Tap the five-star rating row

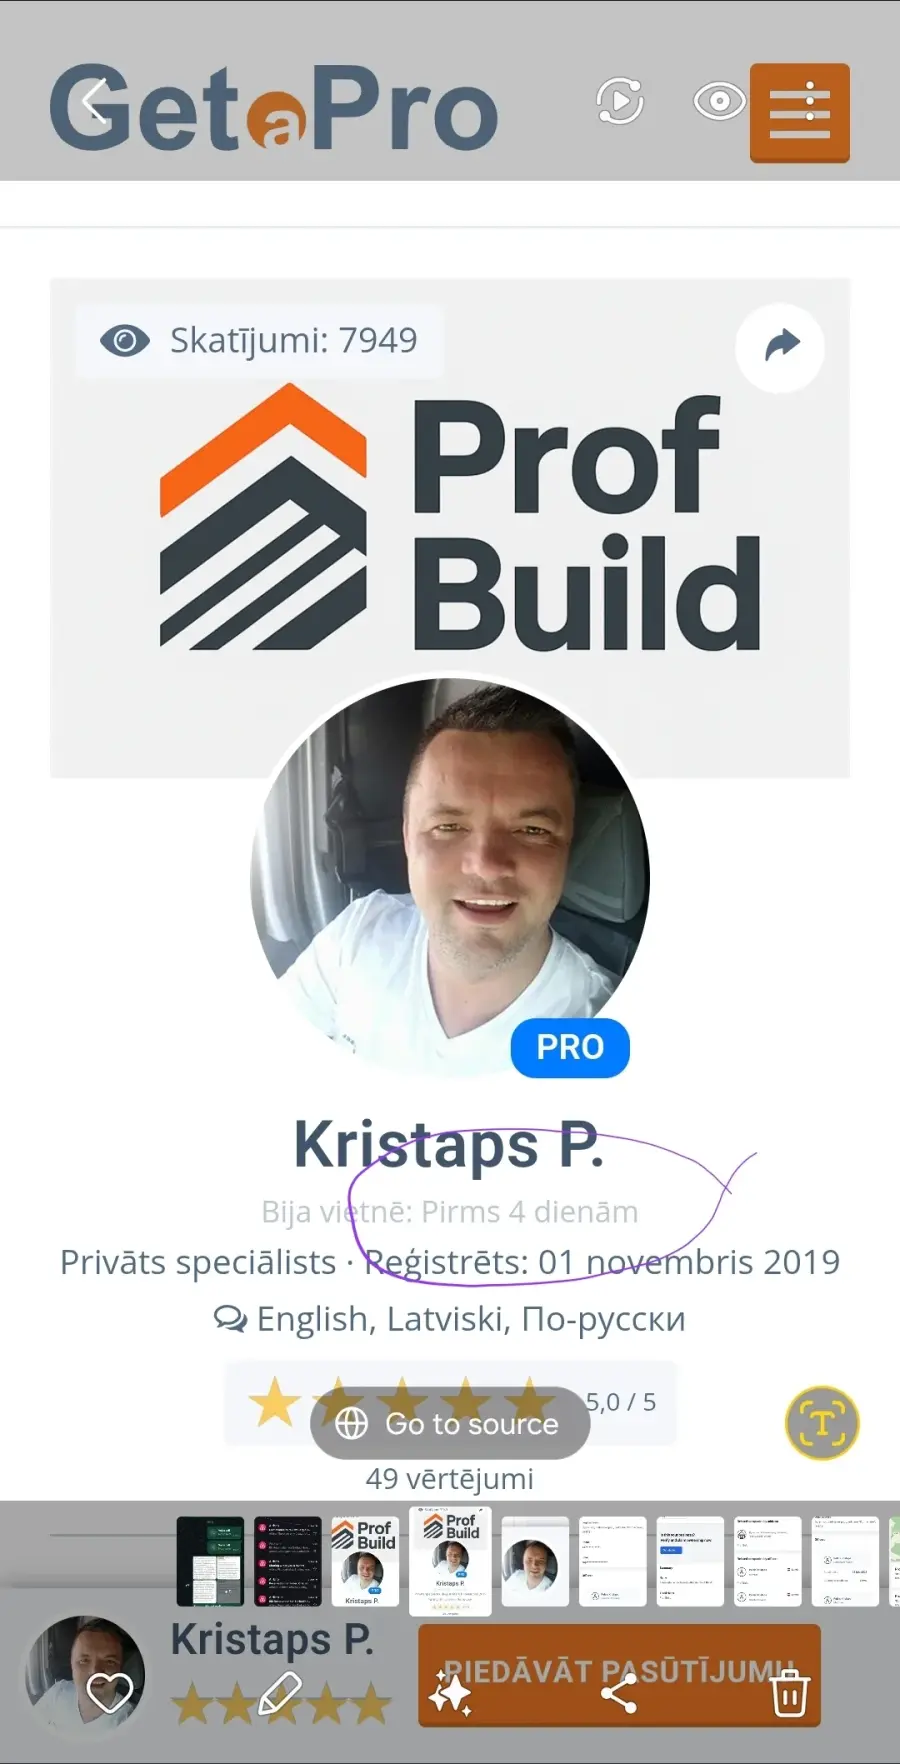[x=451, y=1403]
